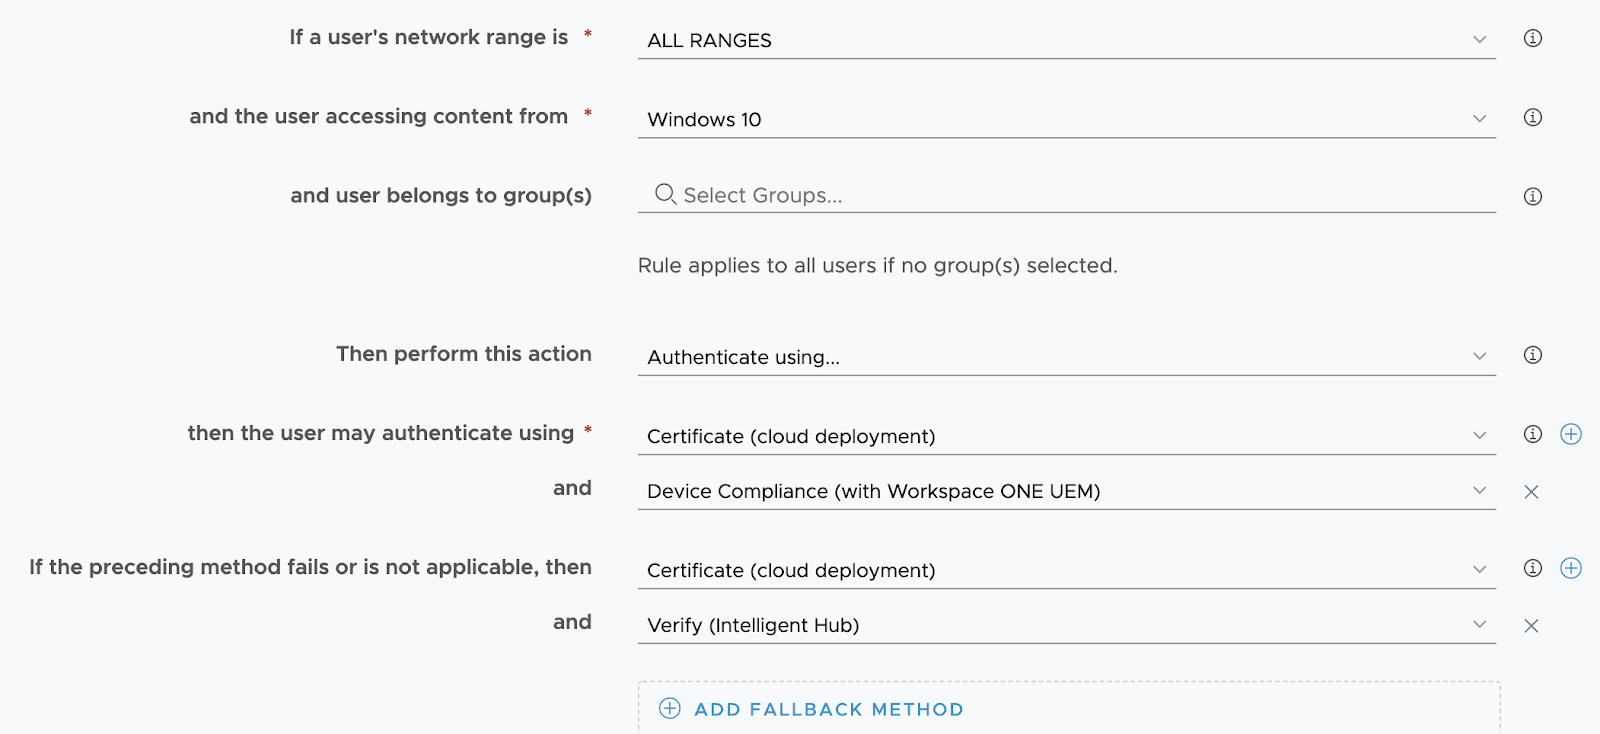Remove Verify (Intelligent Hub) method with X

(x=1531, y=626)
